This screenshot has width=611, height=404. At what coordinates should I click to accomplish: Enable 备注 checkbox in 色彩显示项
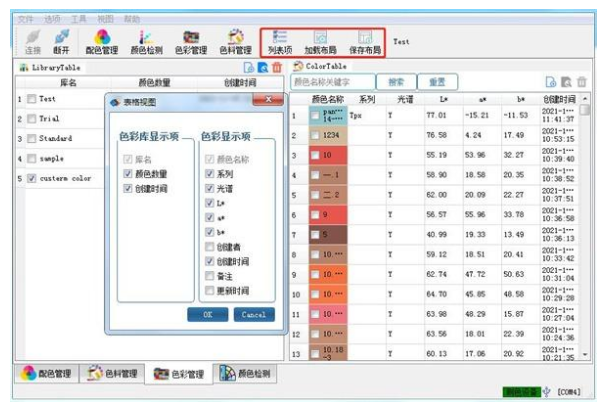click(210, 276)
